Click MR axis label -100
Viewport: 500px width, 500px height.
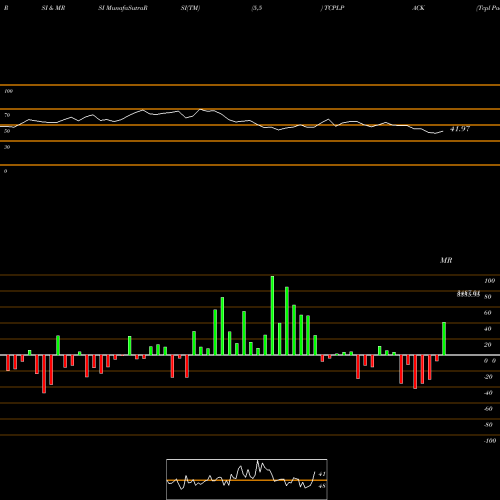[489, 441]
